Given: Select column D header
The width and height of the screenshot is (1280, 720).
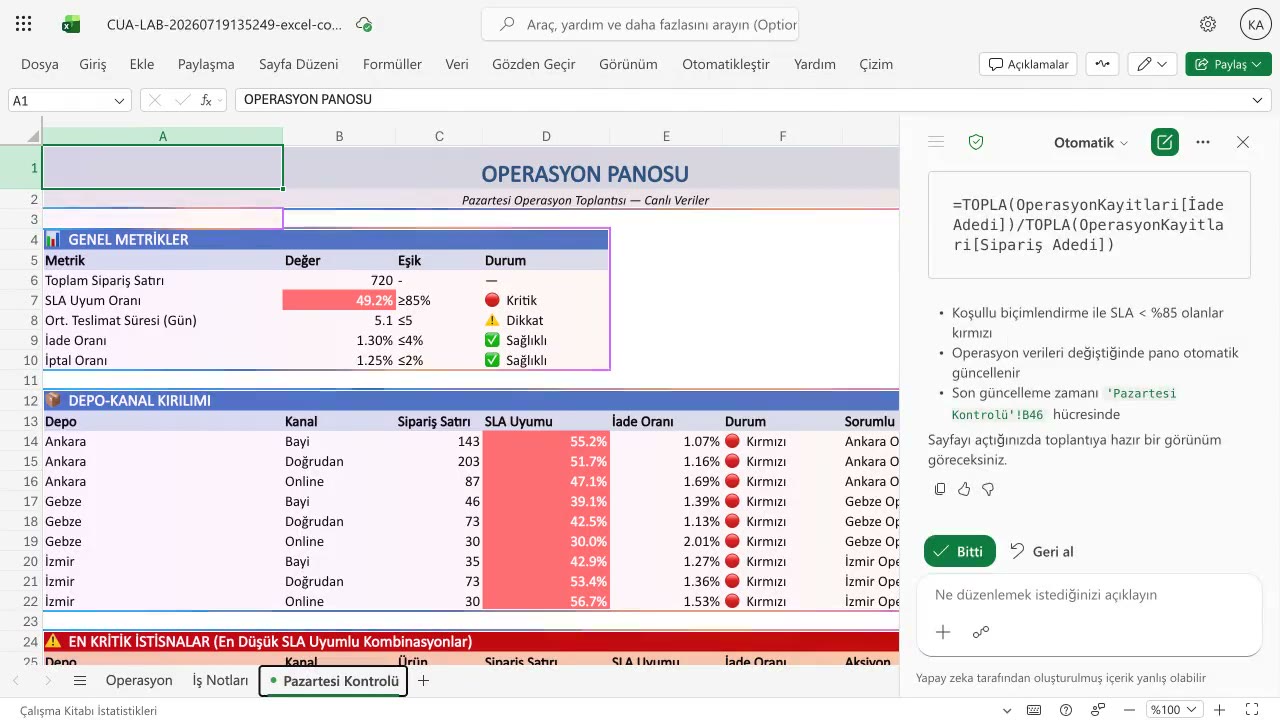Looking at the screenshot, I should click(546, 136).
